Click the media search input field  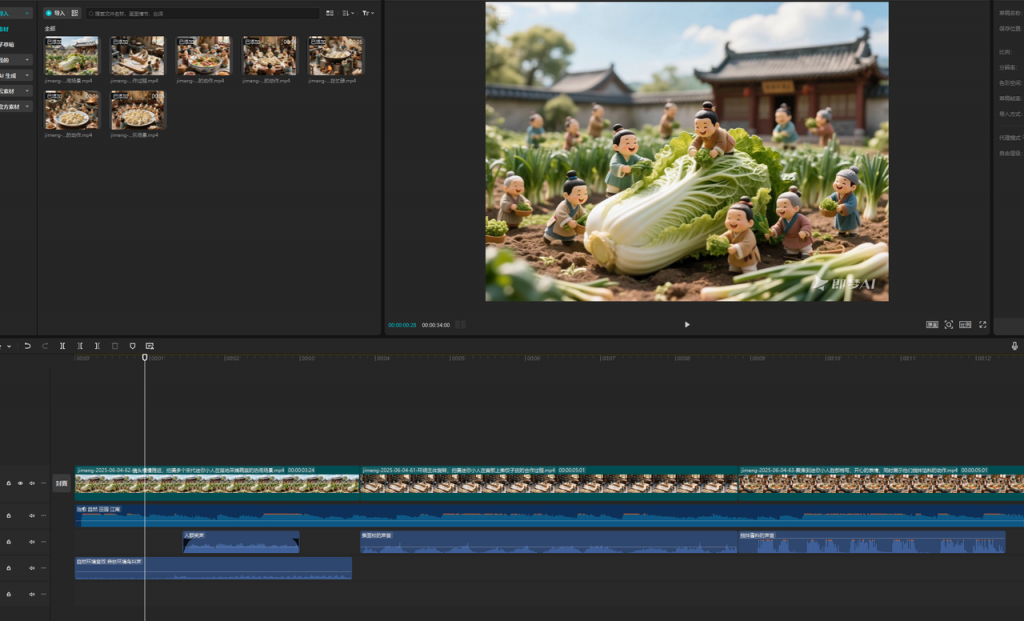pyautogui.click(x=202, y=13)
